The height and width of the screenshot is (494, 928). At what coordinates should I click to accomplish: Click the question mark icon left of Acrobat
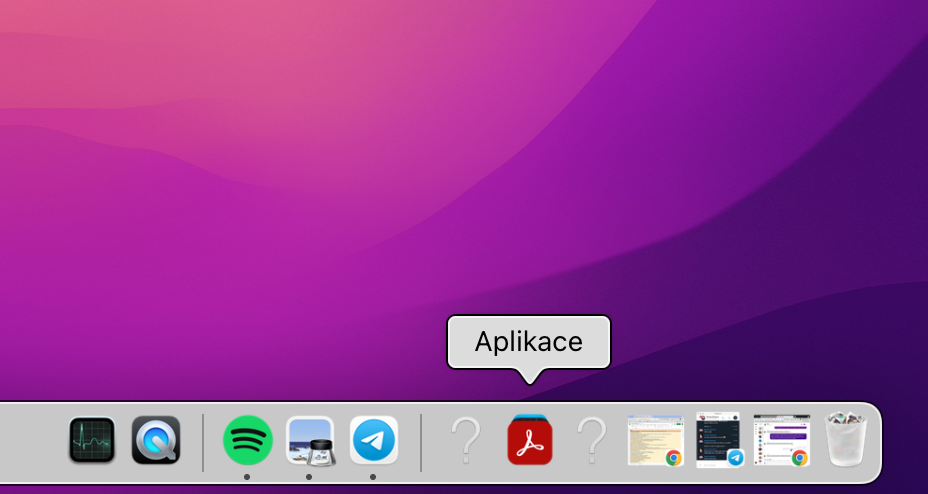coord(466,440)
